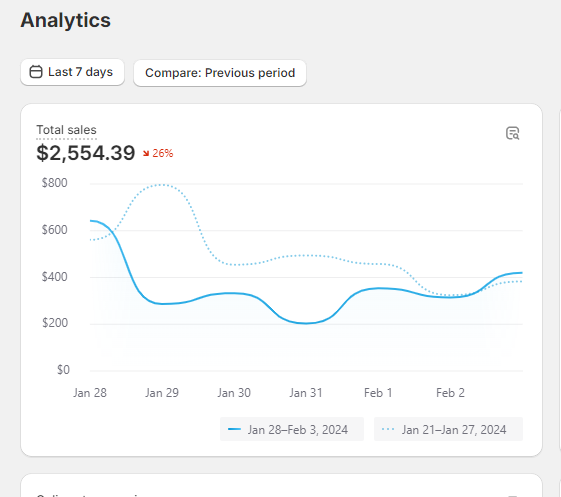Image resolution: width=561 pixels, height=497 pixels.
Task: Toggle Jan 21–Jan 27, 2024 legend series
Action: click(448, 429)
